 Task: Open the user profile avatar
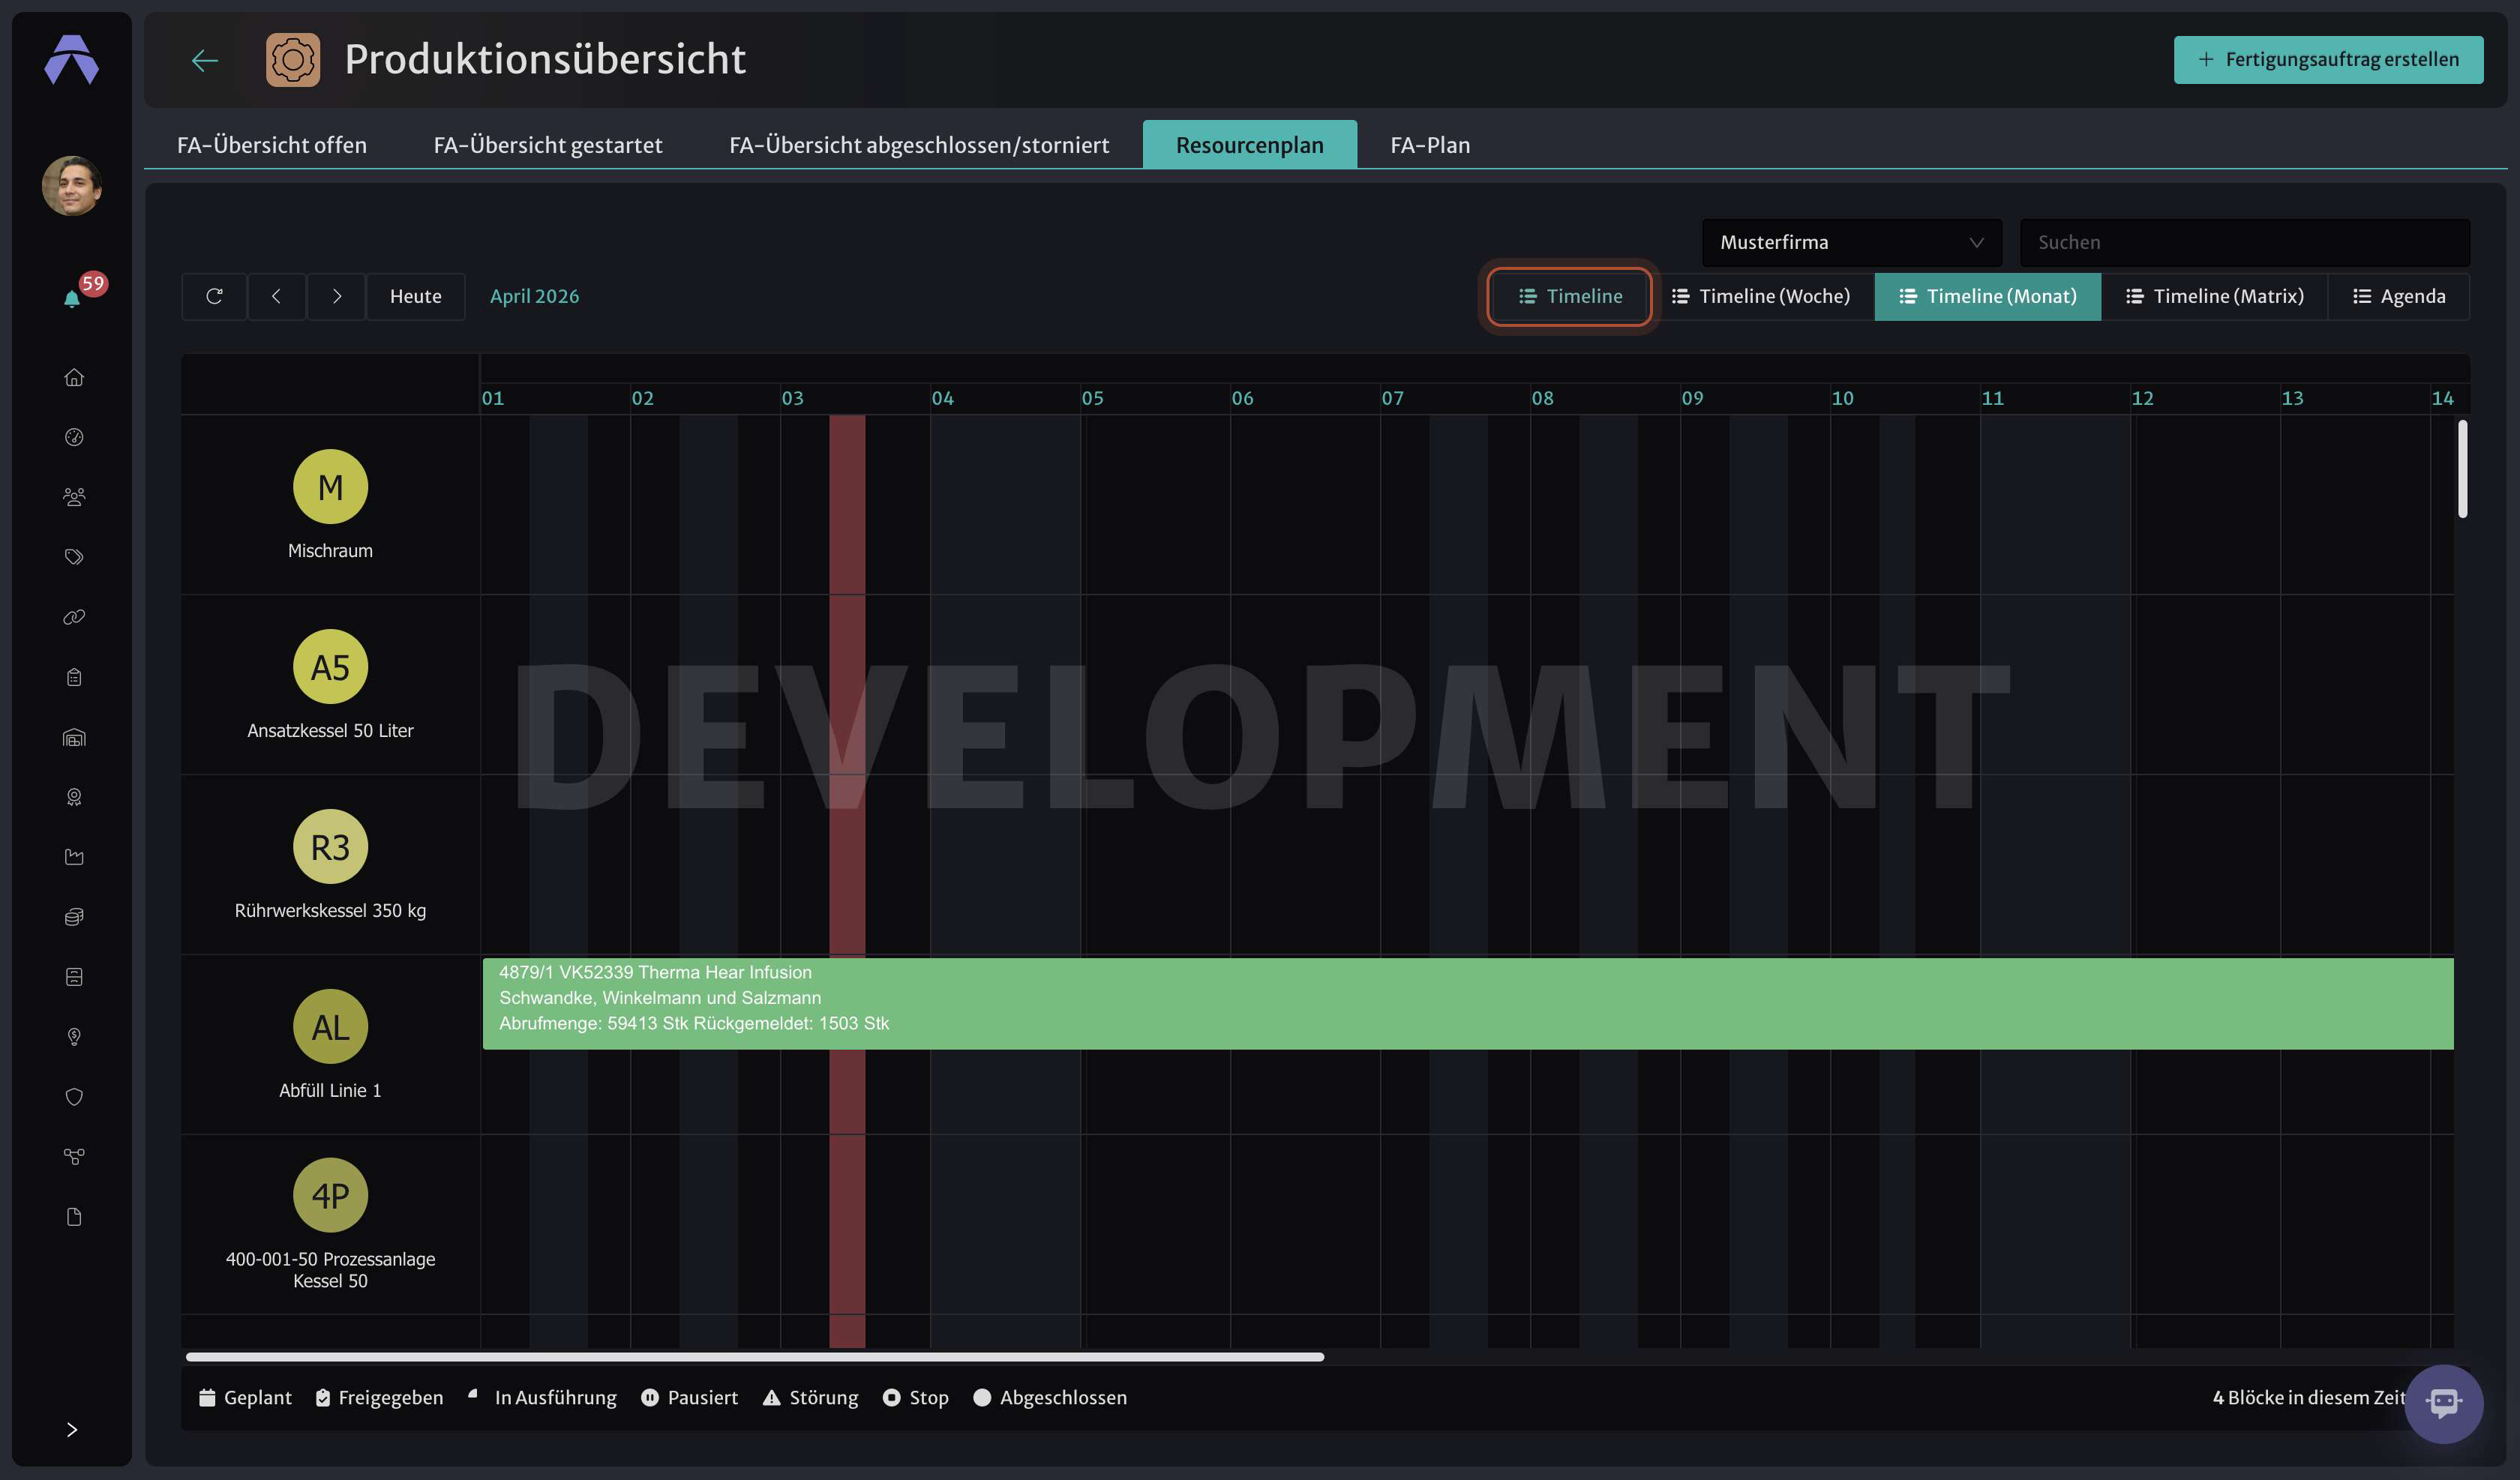(x=72, y=186)
